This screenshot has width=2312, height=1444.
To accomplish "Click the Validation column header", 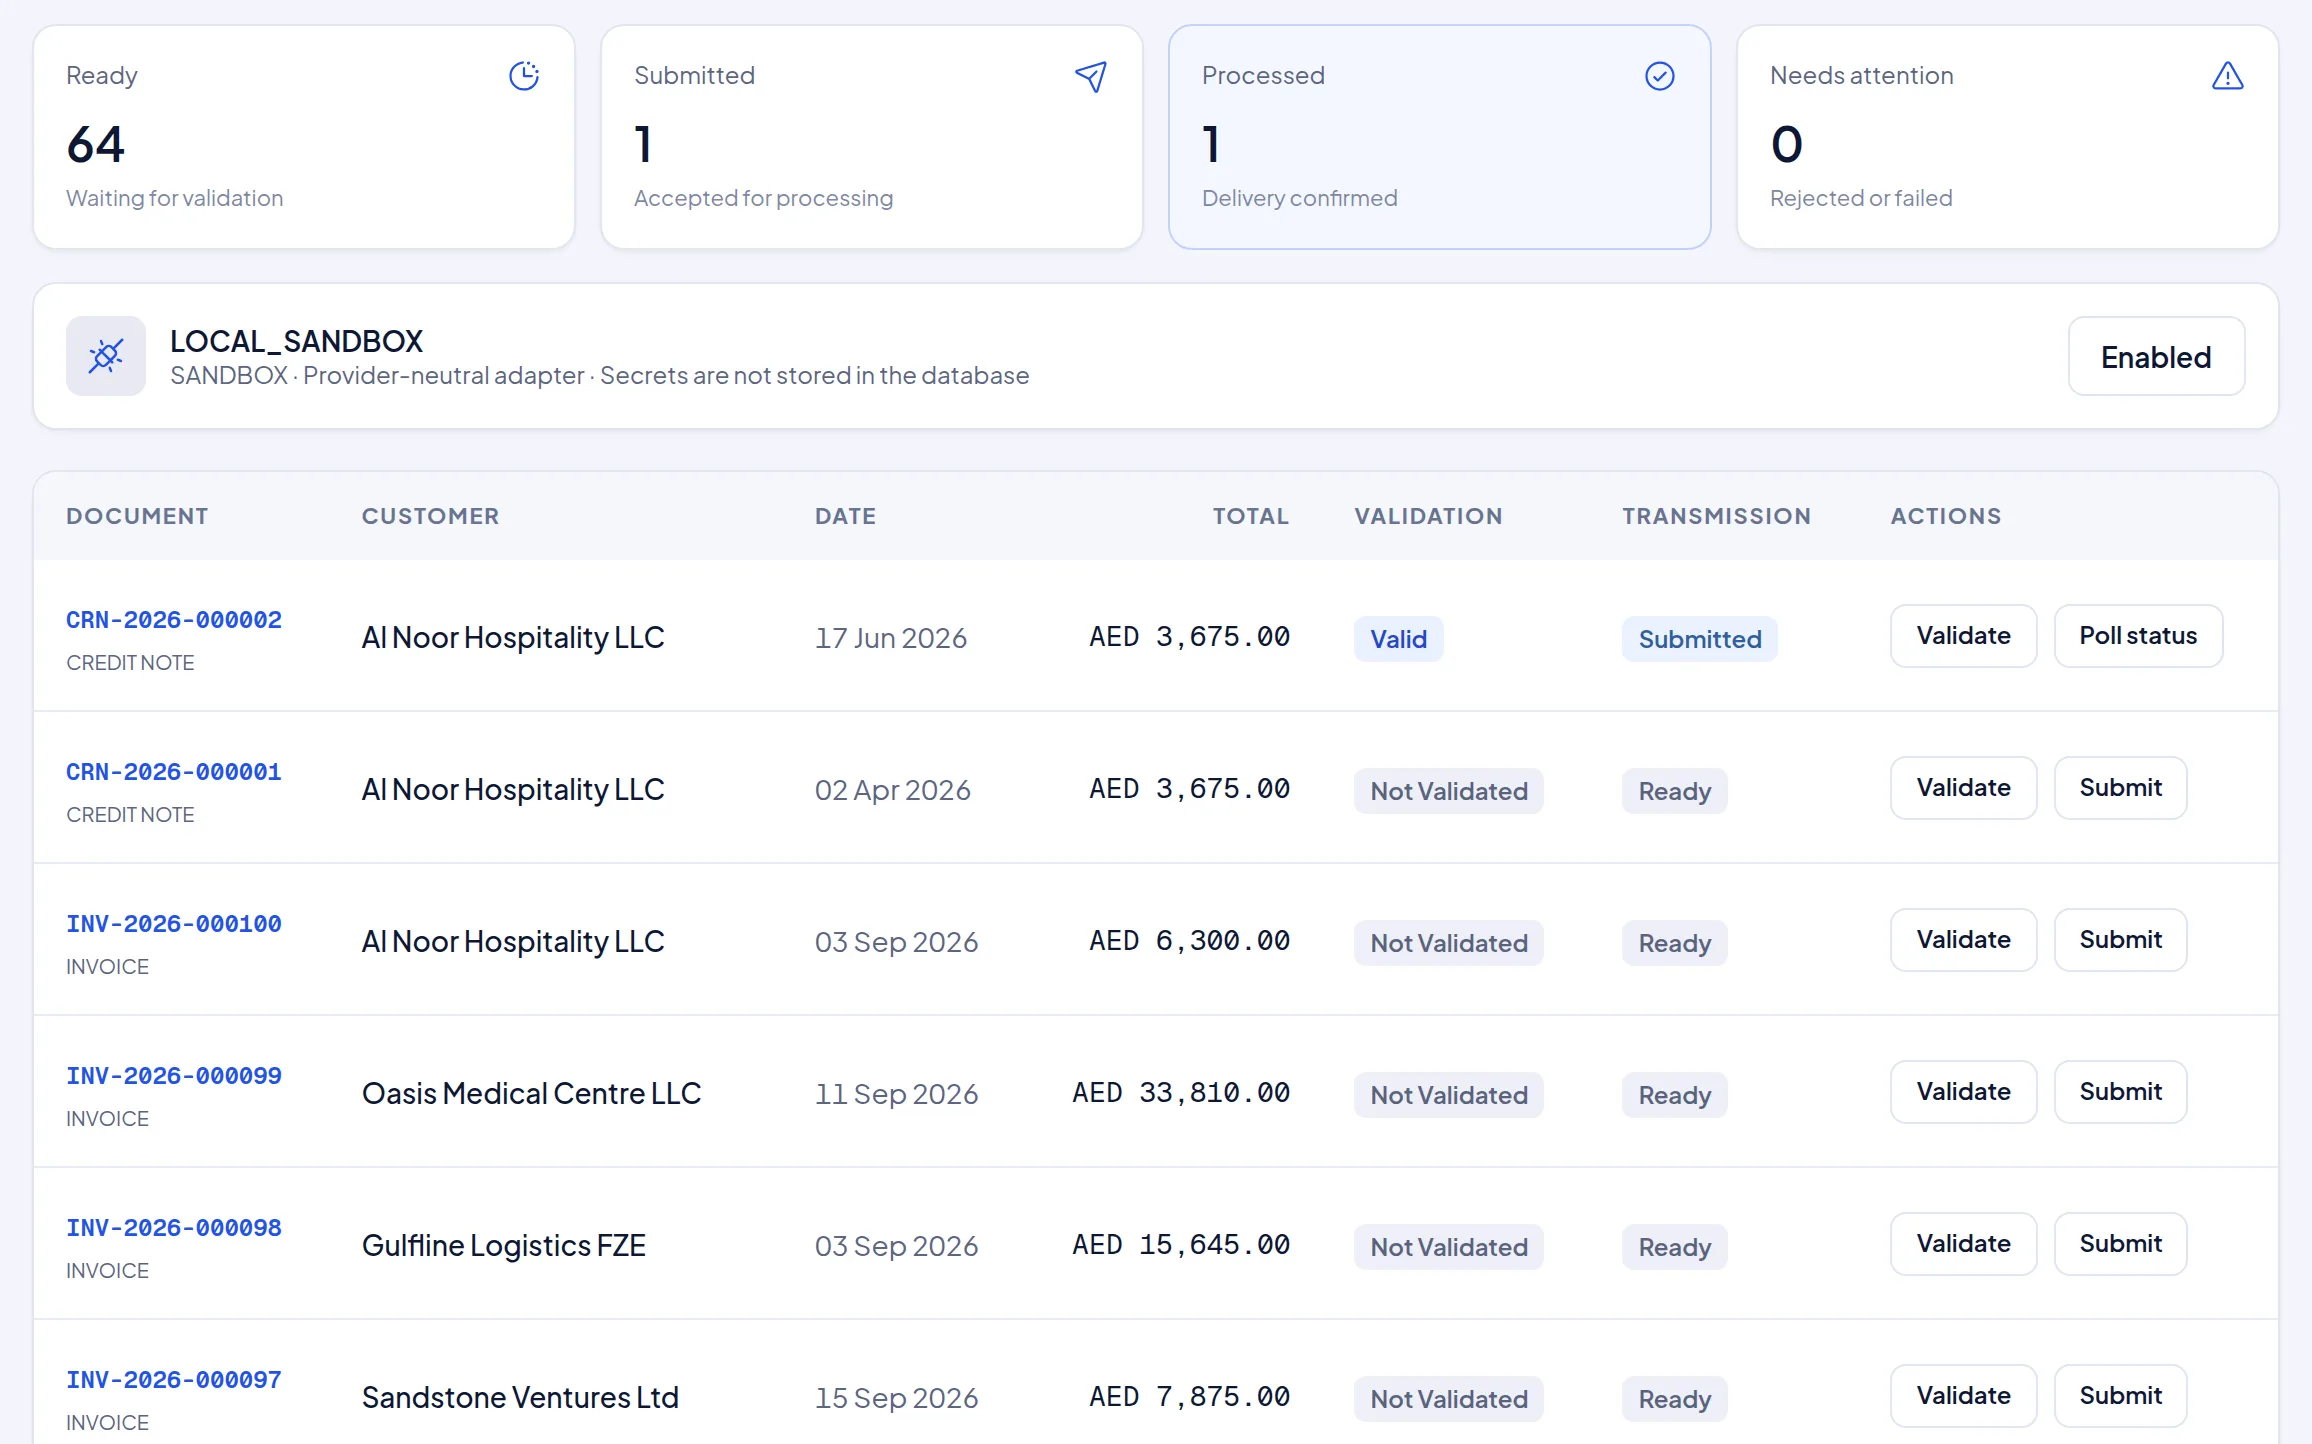I will tap(1428, 516).
